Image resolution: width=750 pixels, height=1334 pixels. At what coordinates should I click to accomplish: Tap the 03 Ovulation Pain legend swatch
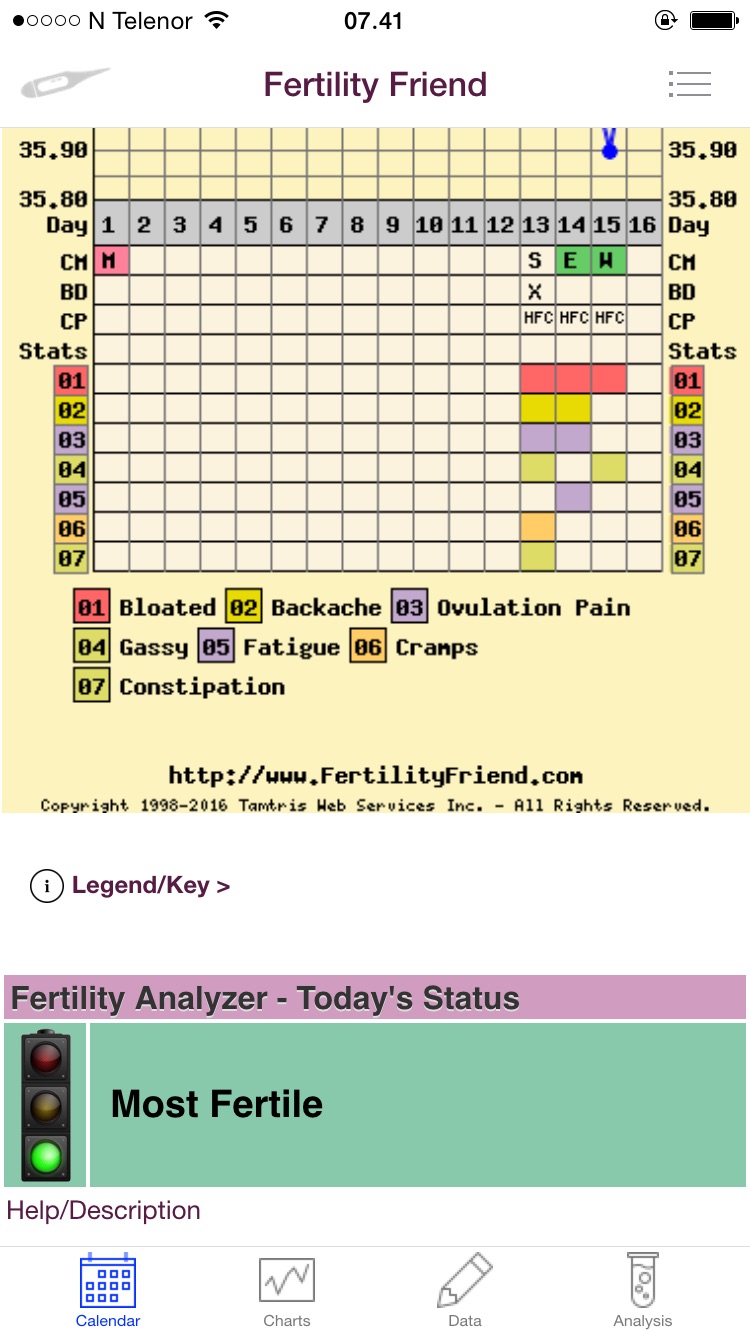pyautogui.click(x=409, y=608)
